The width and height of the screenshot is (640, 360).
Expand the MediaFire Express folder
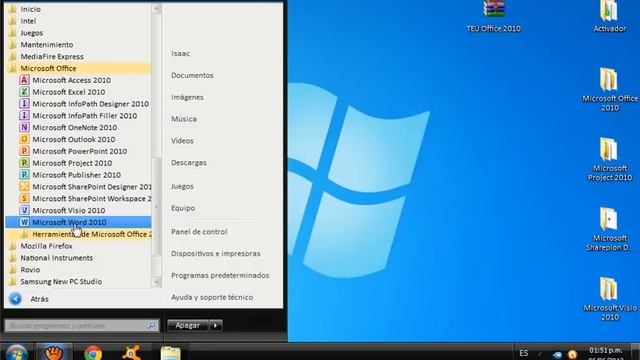[46, 56]
